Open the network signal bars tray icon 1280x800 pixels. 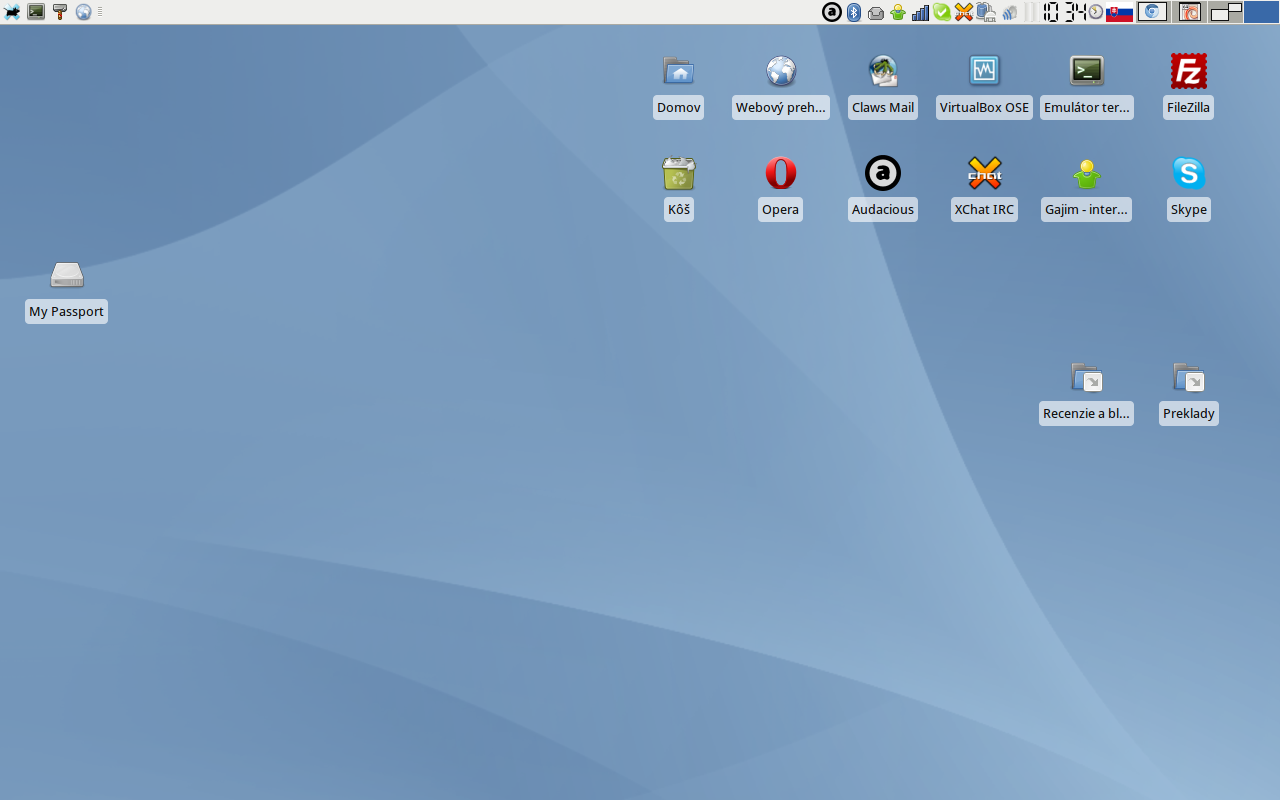[920, 12]
